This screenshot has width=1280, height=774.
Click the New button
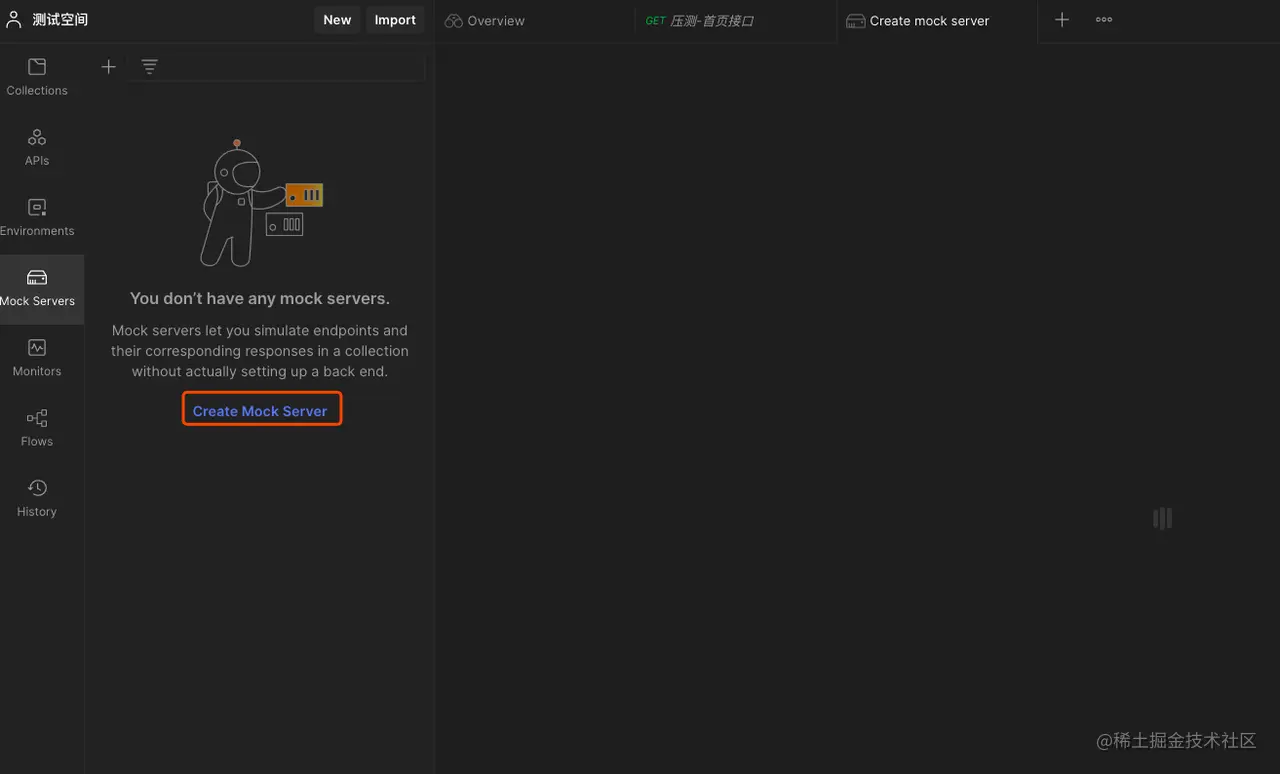click(337, 20)
